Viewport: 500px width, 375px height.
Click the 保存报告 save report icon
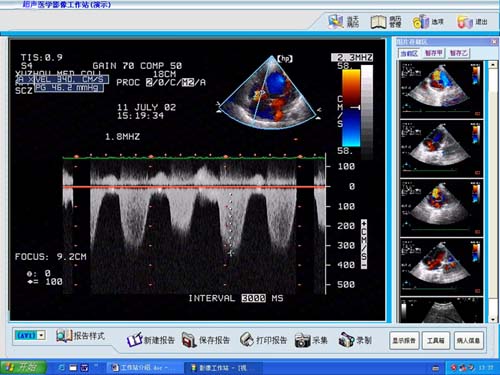tap(189, 340)
